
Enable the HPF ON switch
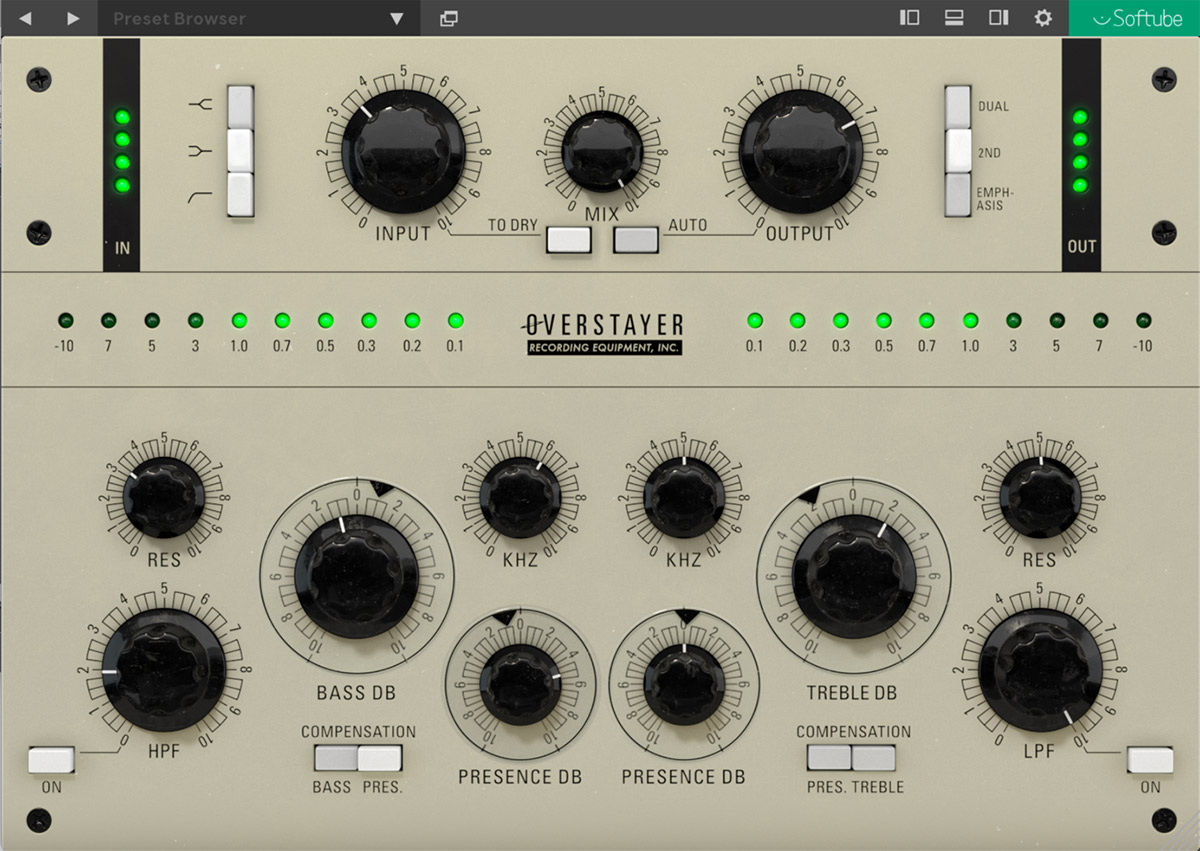(x=50, y=761)
